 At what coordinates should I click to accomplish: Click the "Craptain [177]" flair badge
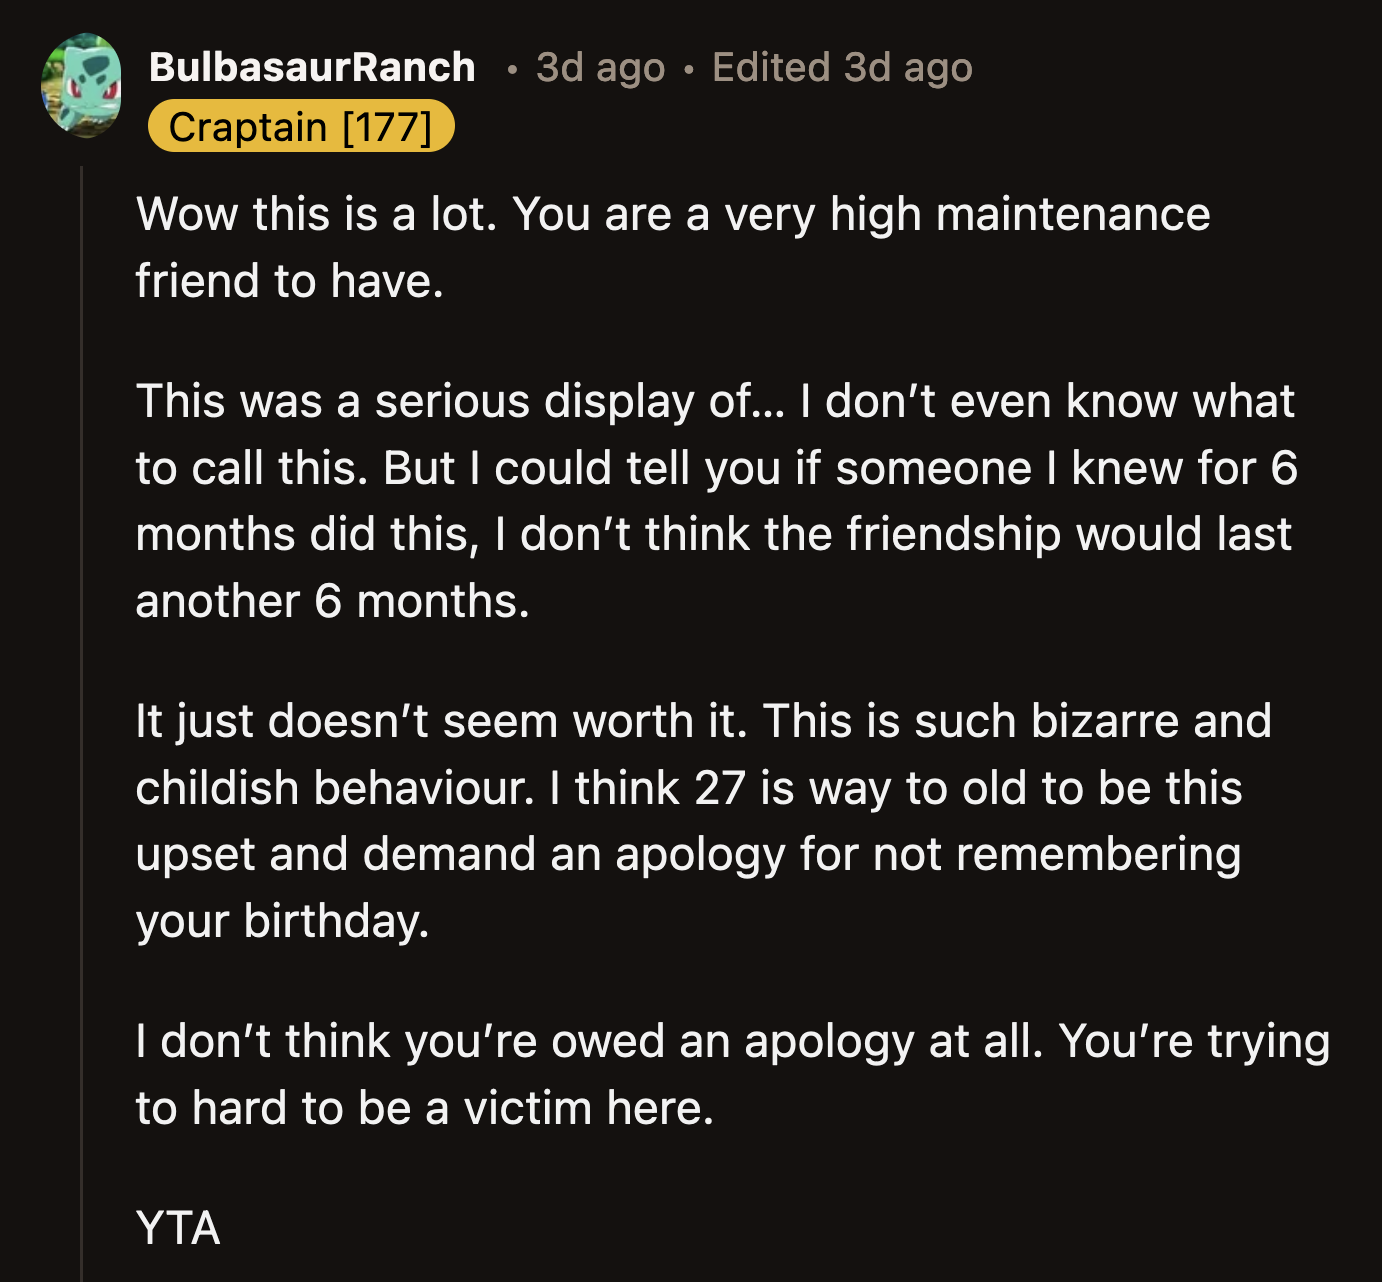(305, 125)
